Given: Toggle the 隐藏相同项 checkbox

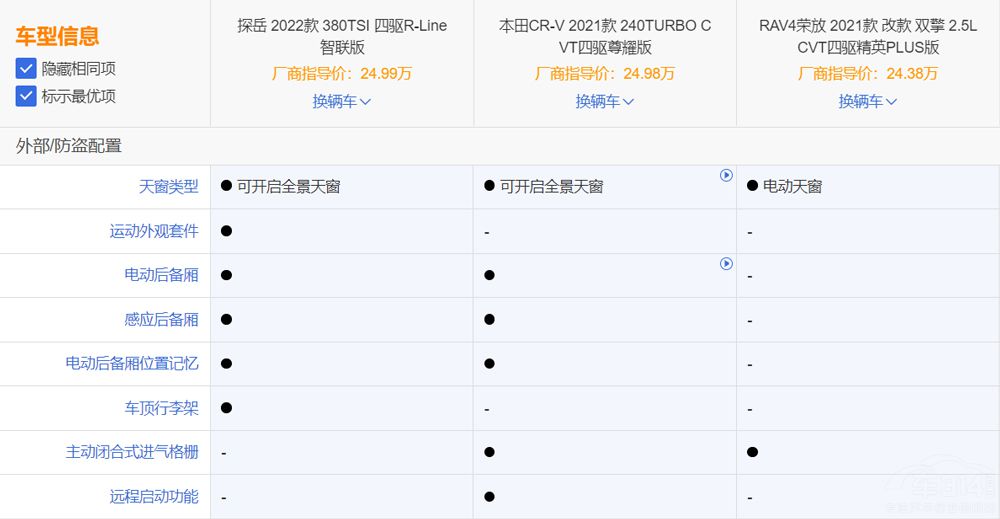Looking at the screenshot, I should click(27, 69).
